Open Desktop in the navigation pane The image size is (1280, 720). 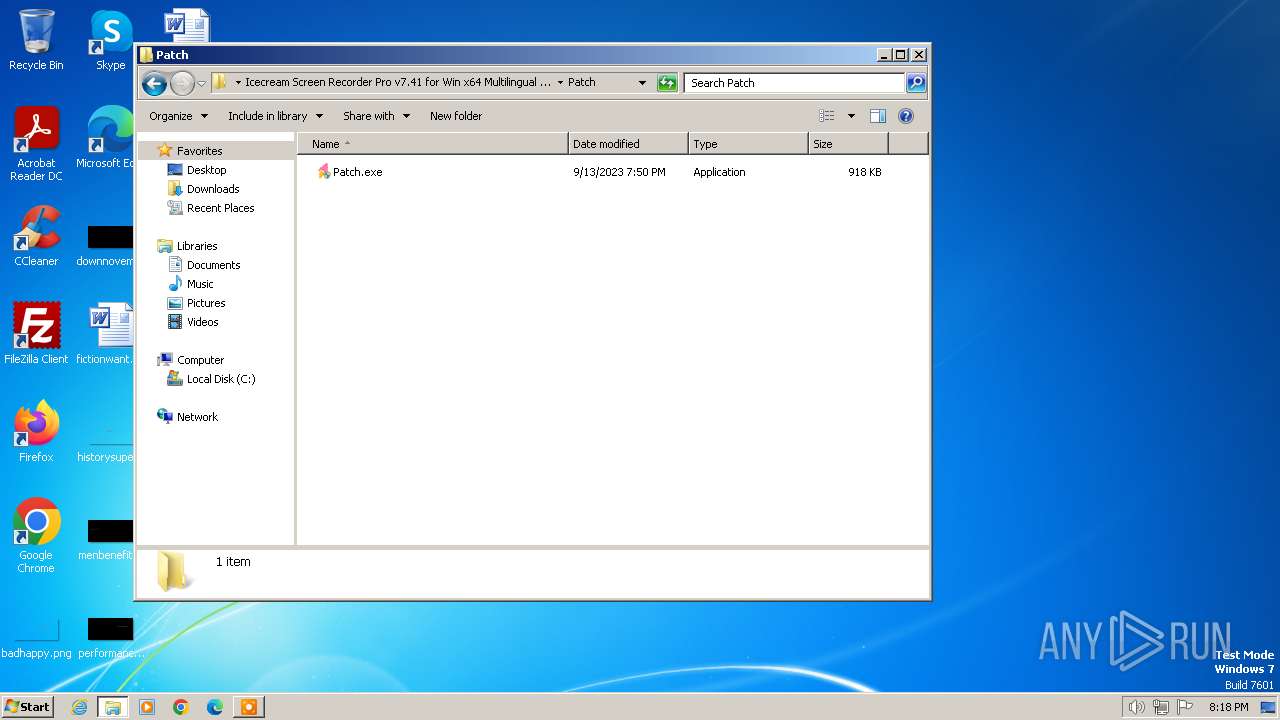point(206,170)
